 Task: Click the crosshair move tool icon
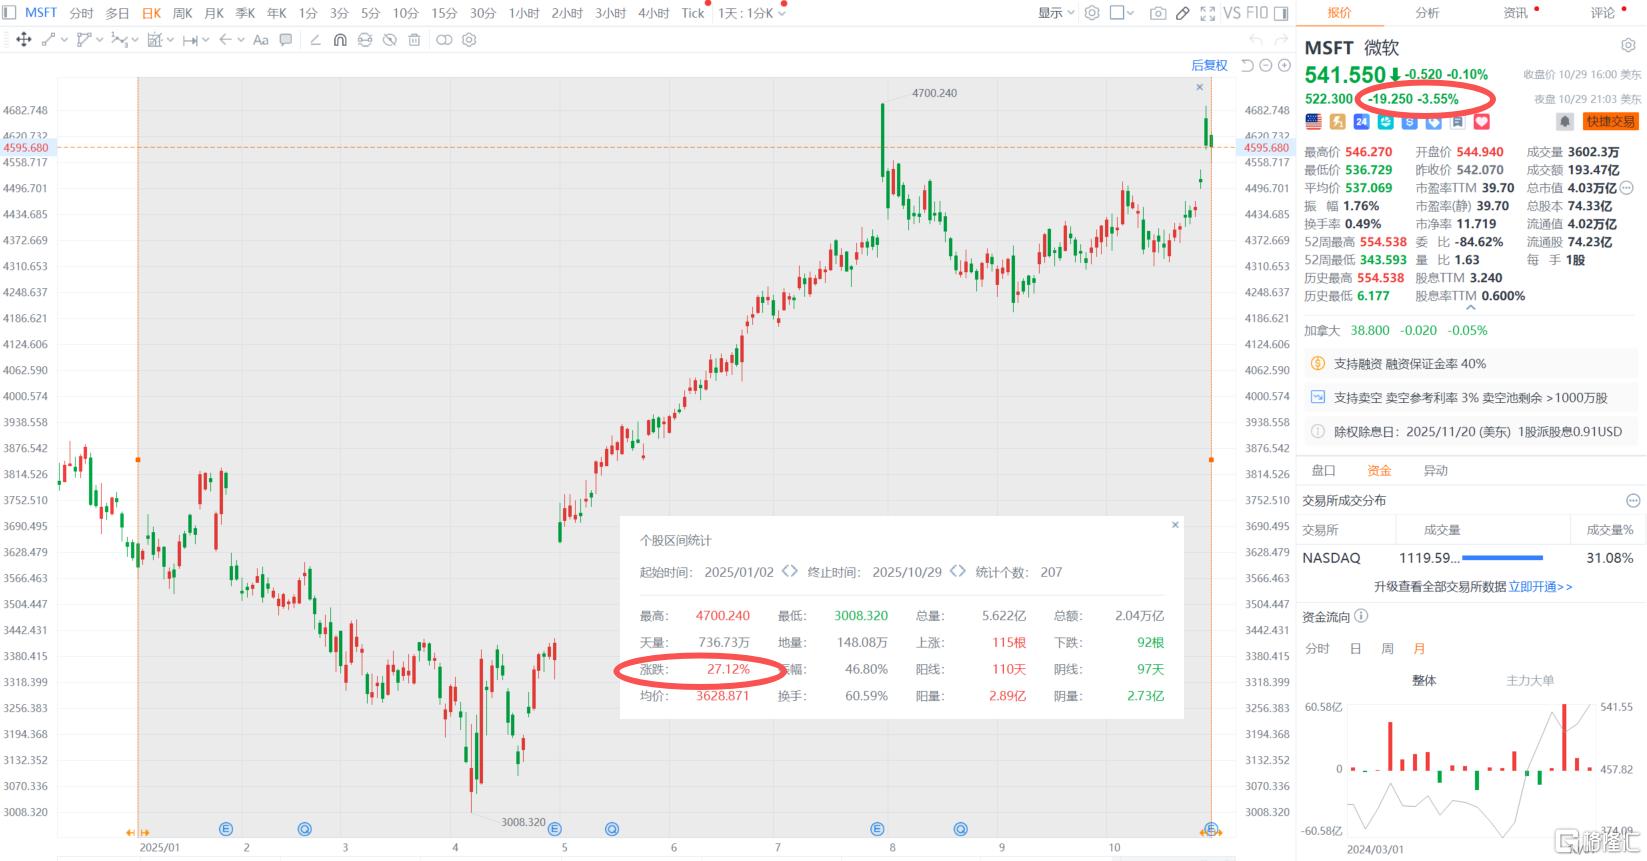(x=24, y=40)
